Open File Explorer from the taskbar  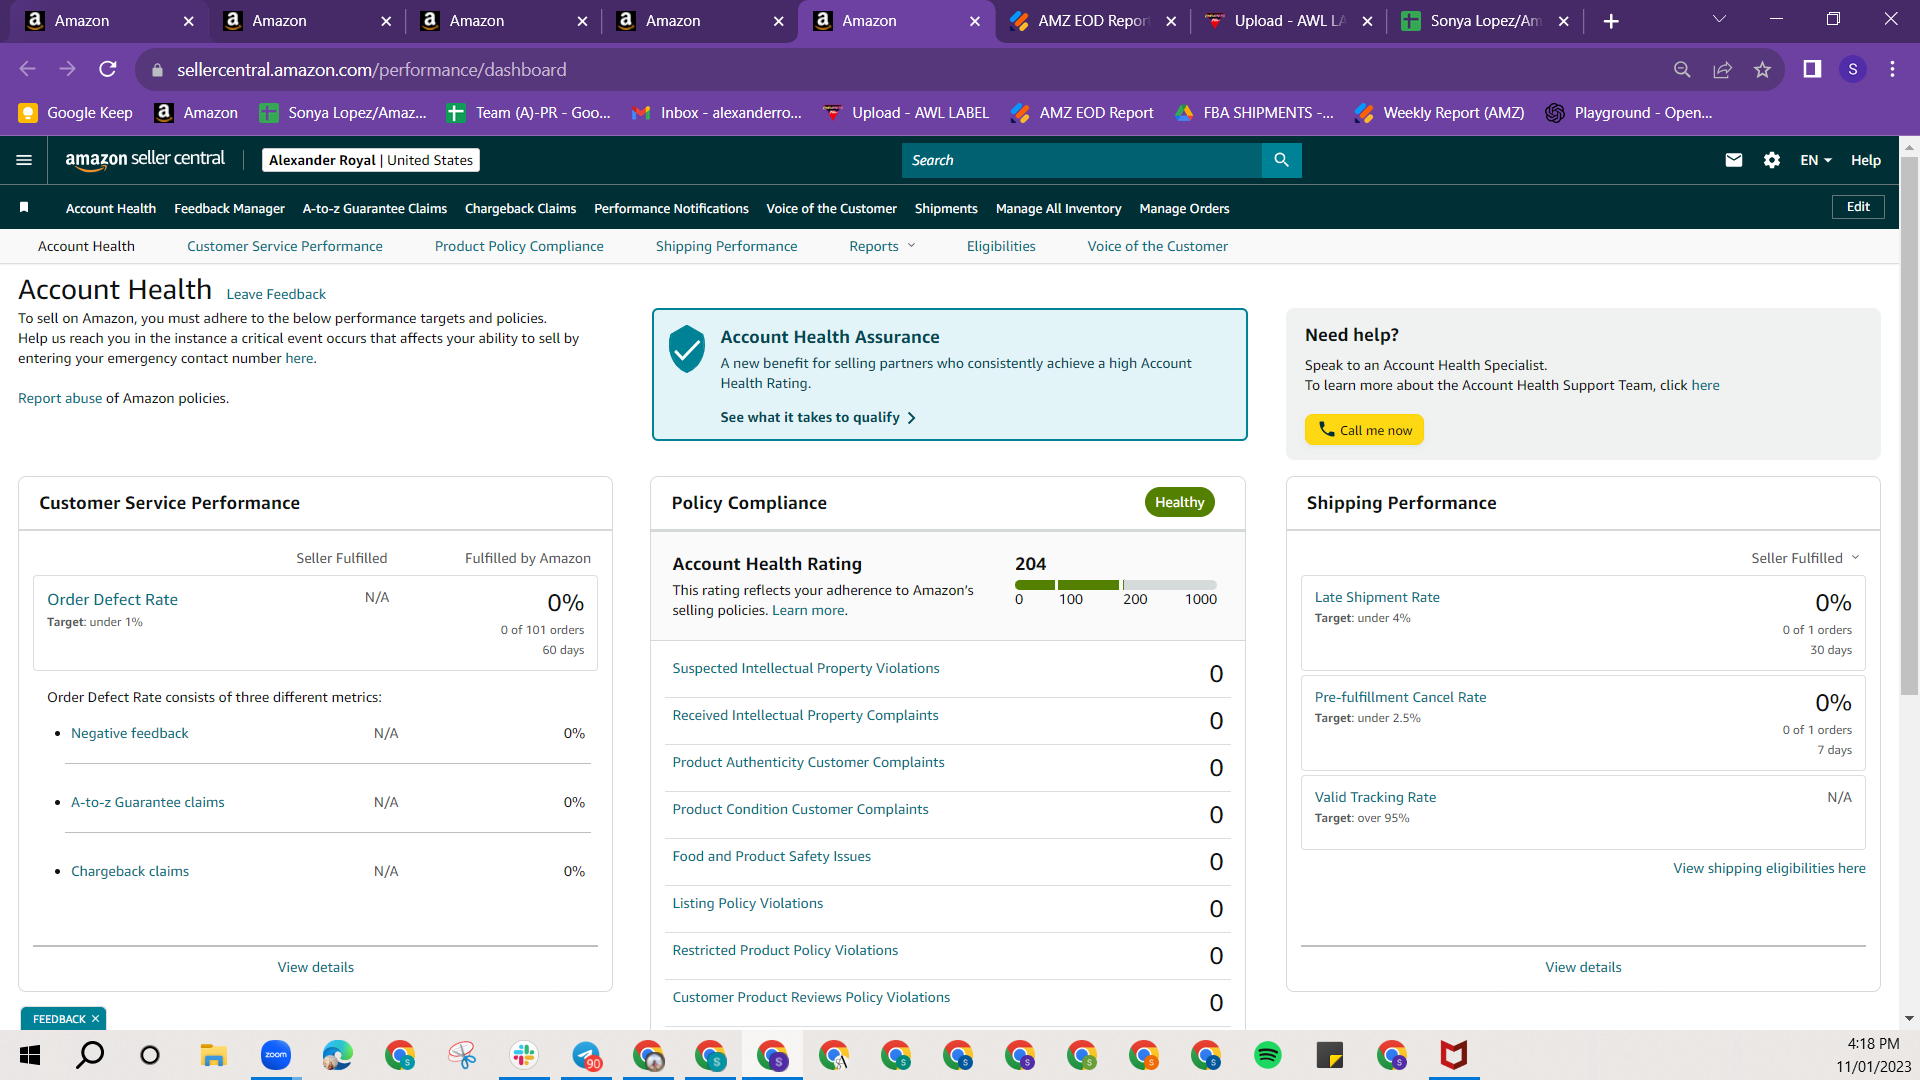pos(213,1055)
